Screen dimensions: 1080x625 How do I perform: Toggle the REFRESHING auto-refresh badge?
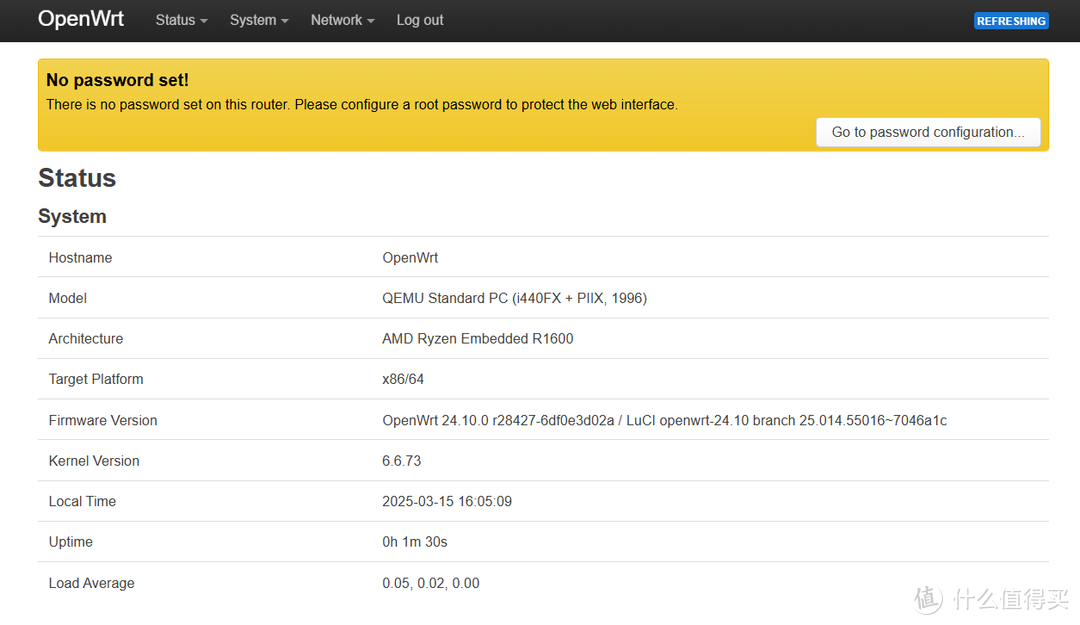tap(1011, 21)
